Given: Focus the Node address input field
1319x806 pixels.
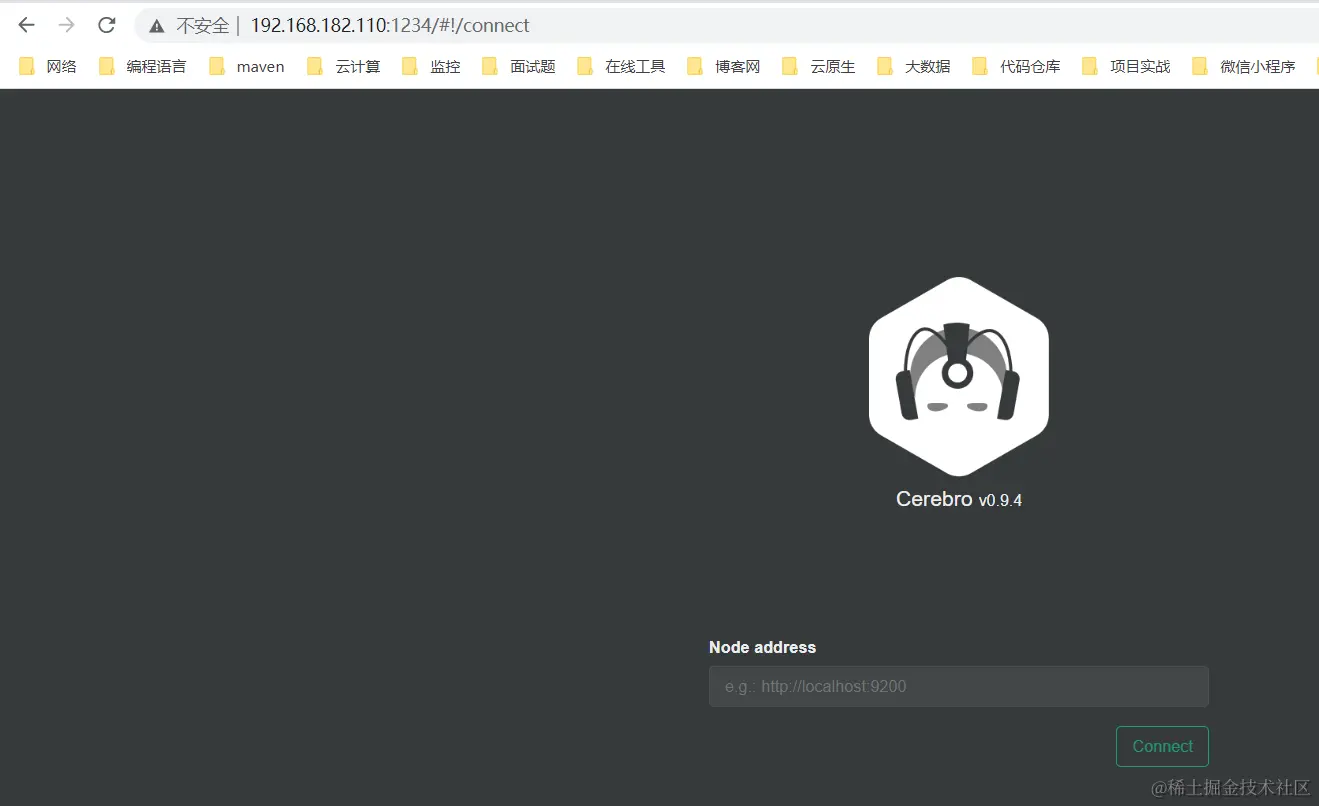Looking at the screenshot, I should coord(959,686).
